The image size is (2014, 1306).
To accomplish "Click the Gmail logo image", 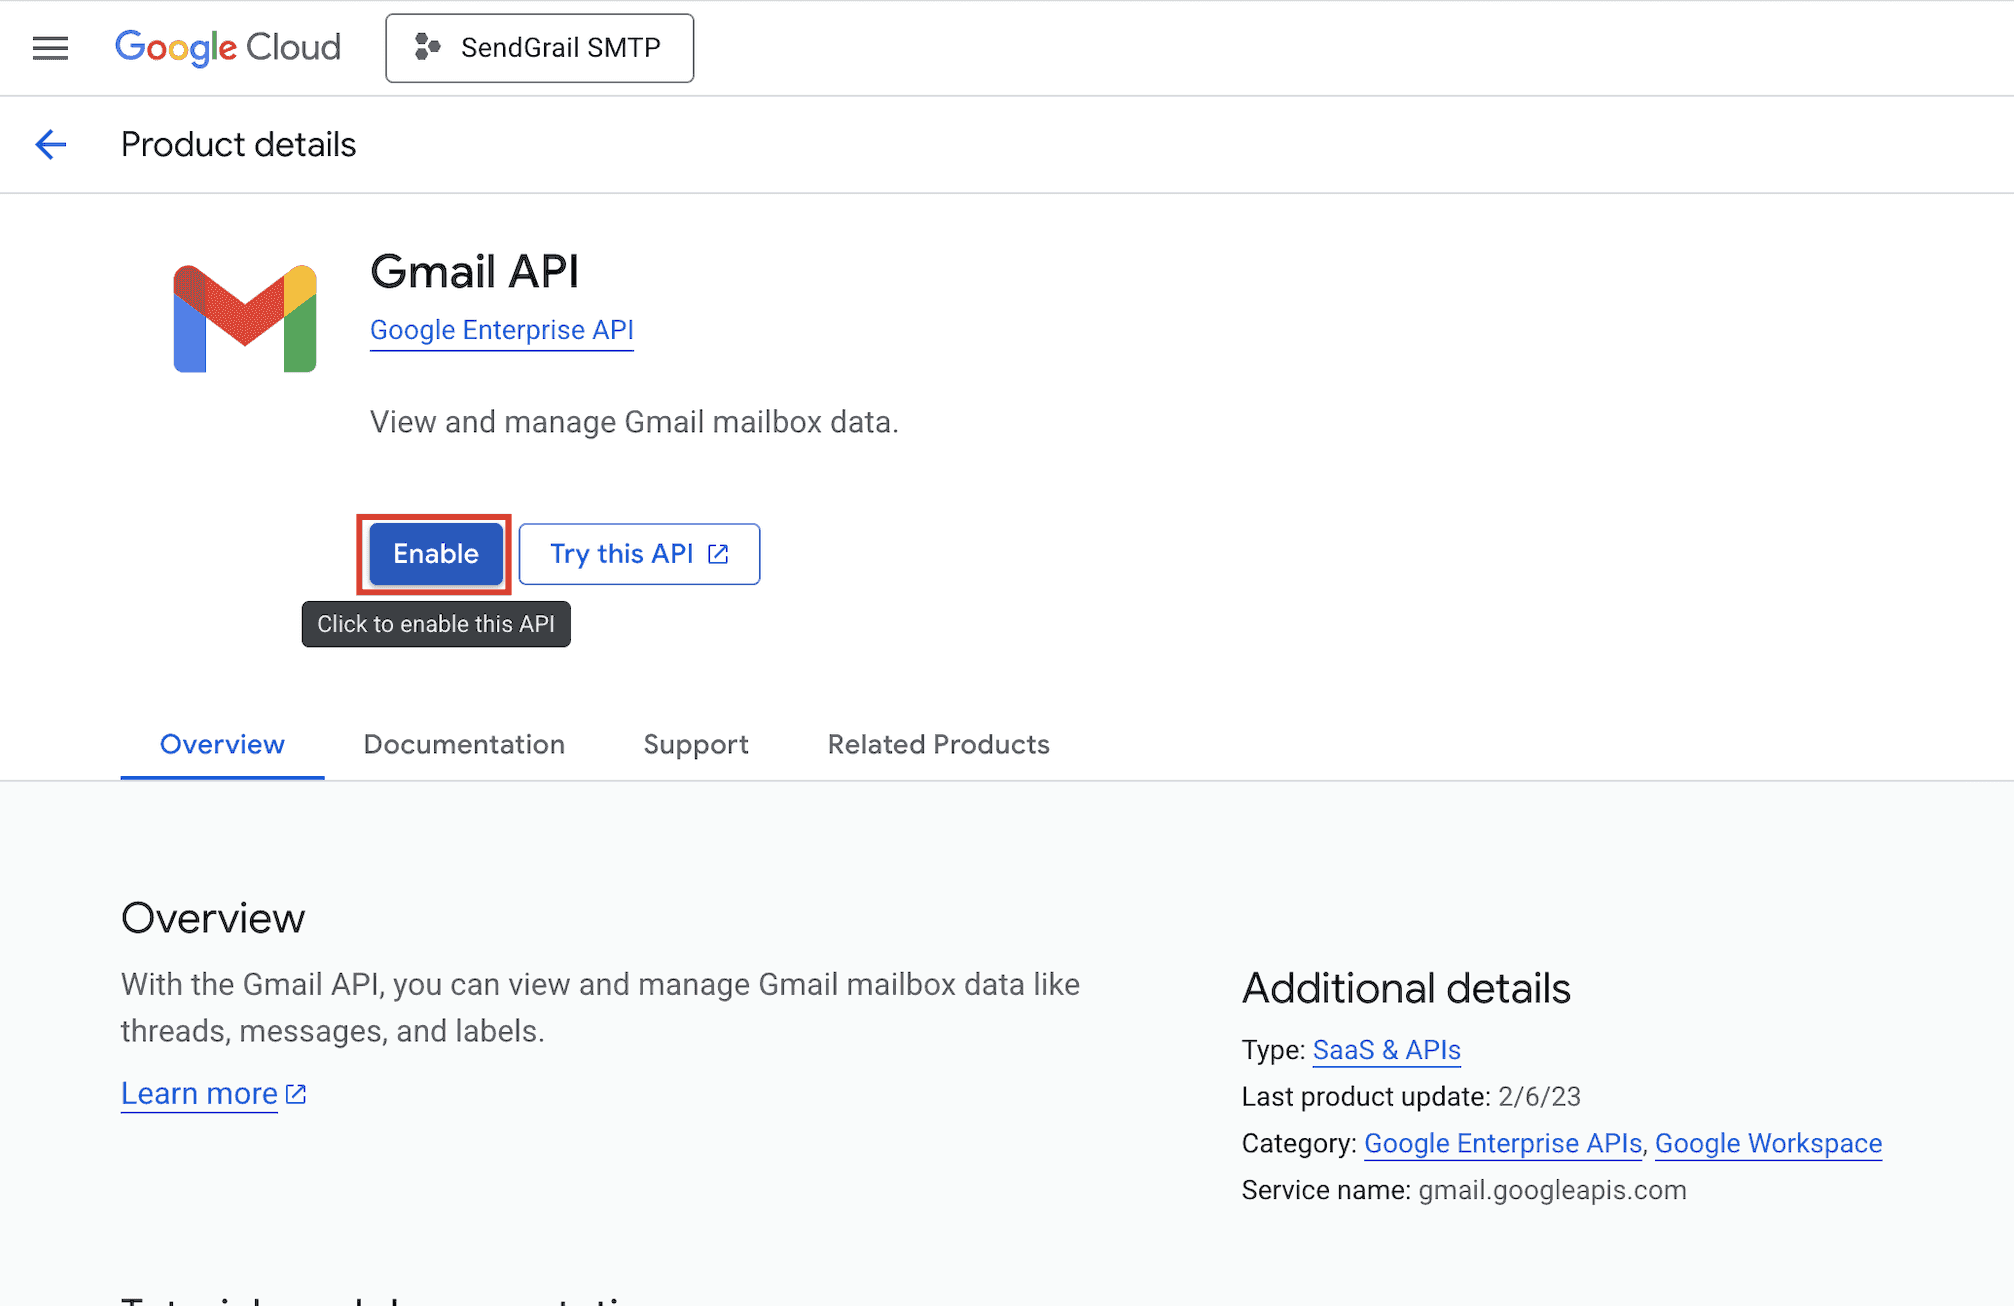I will tap(245, 319).
